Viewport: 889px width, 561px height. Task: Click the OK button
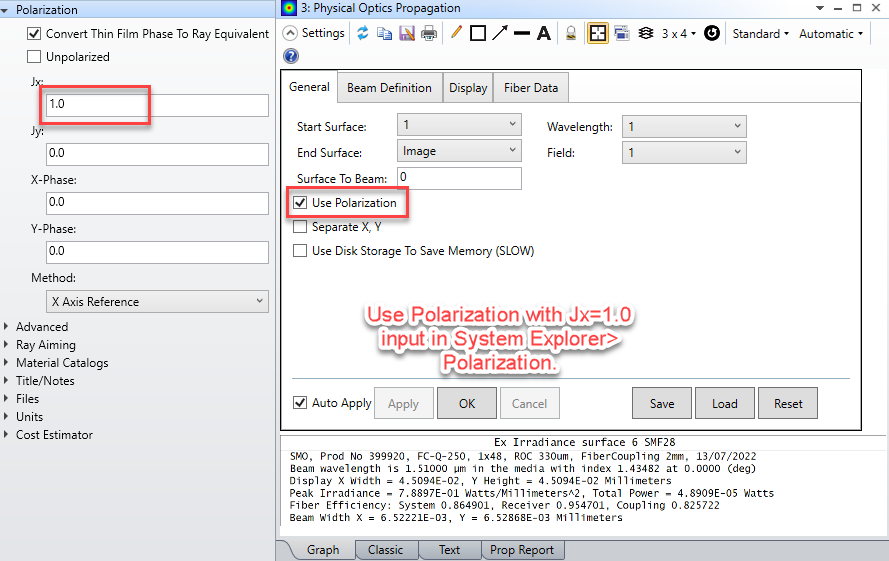(467, 403)
